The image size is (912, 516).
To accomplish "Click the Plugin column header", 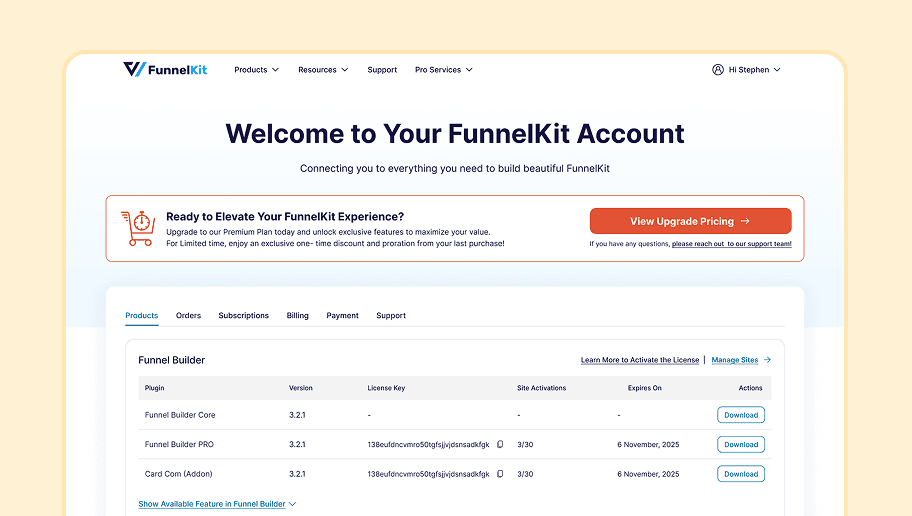I will pyautogui.click(x=154, y=388).
